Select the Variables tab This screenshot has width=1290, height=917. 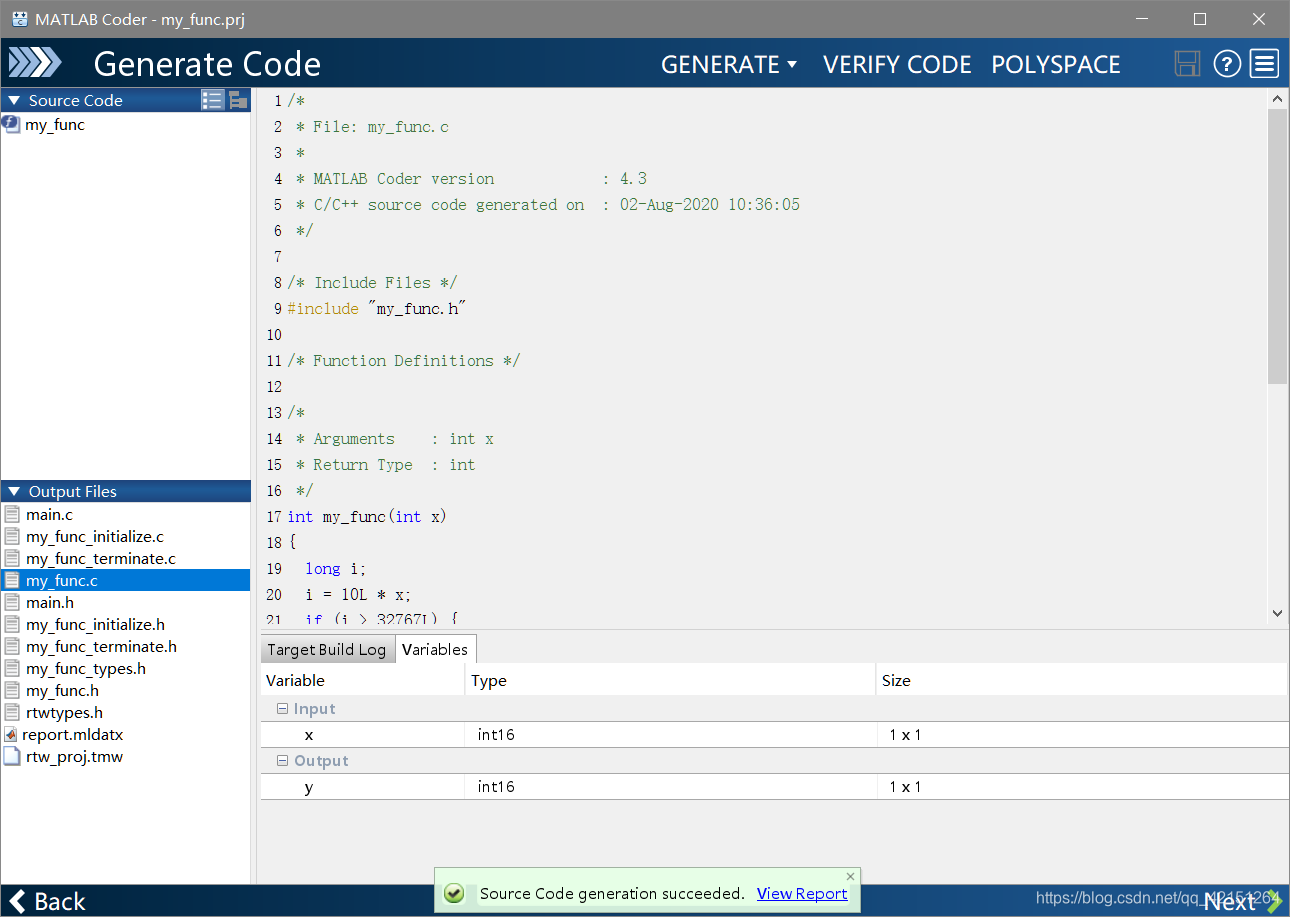[435, 649]
